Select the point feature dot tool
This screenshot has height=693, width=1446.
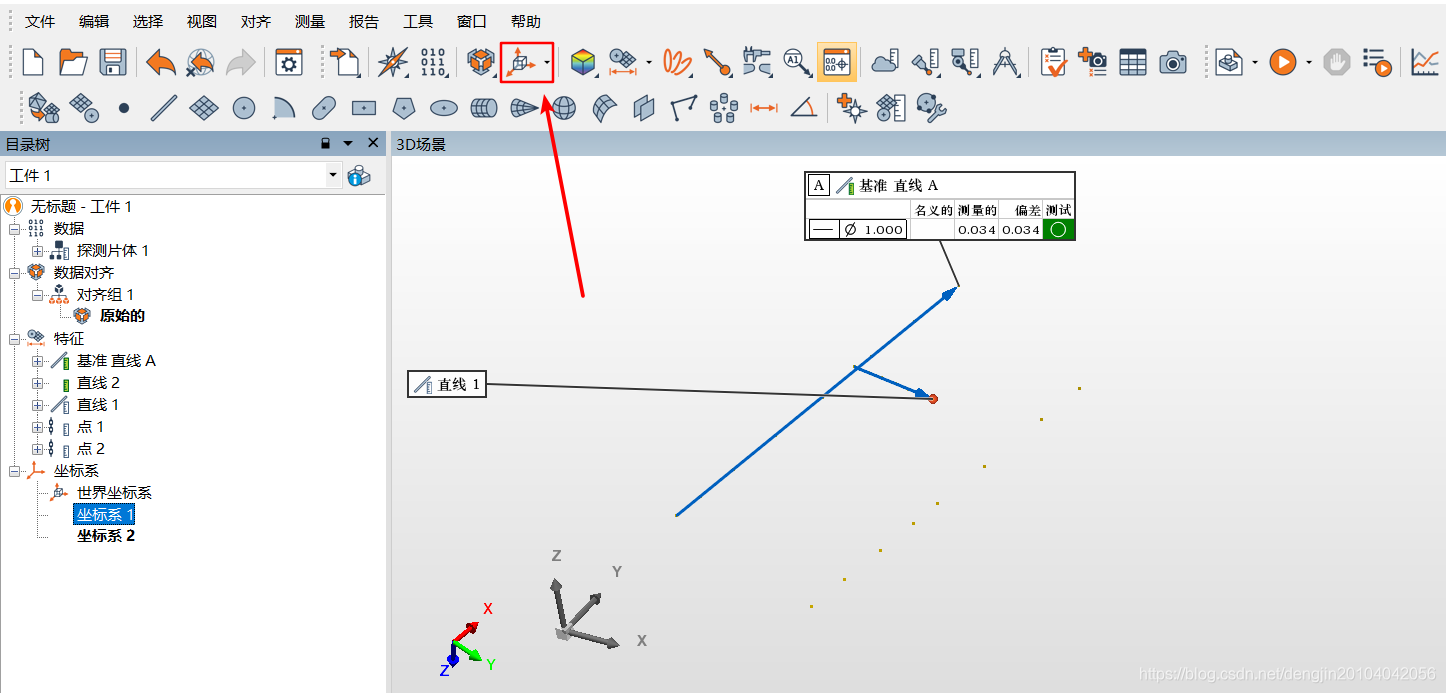click(x=124, y=107)
